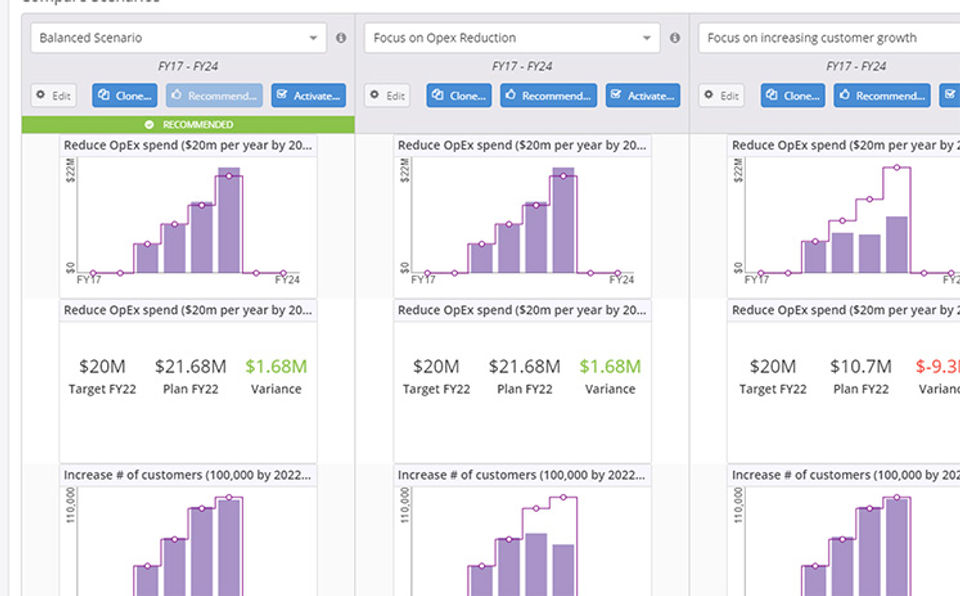Open customer growth scenario Increase customers chart
Screen dimensions: 960x596
(844, 540)
